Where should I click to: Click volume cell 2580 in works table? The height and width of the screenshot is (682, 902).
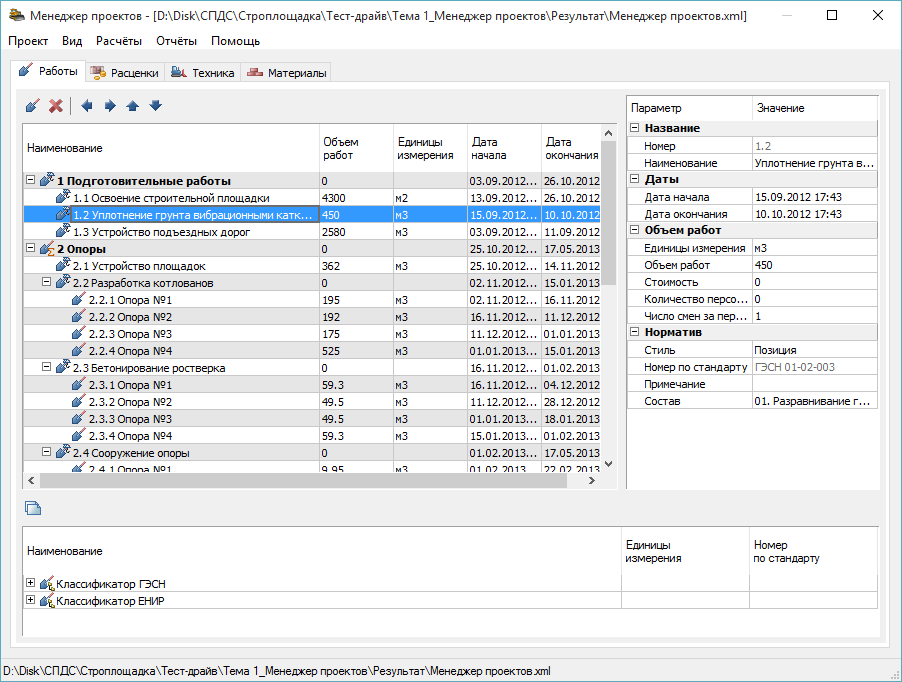[x=356, y=231]
